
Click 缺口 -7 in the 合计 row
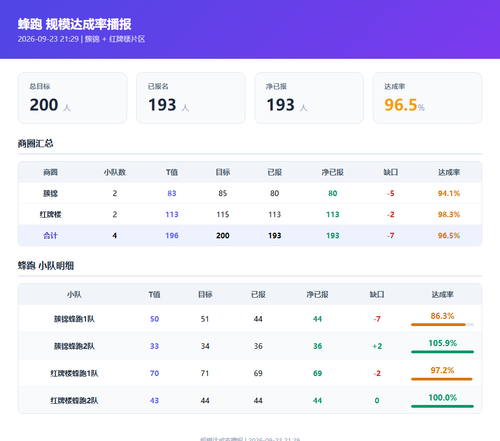(x=390, y=236)
